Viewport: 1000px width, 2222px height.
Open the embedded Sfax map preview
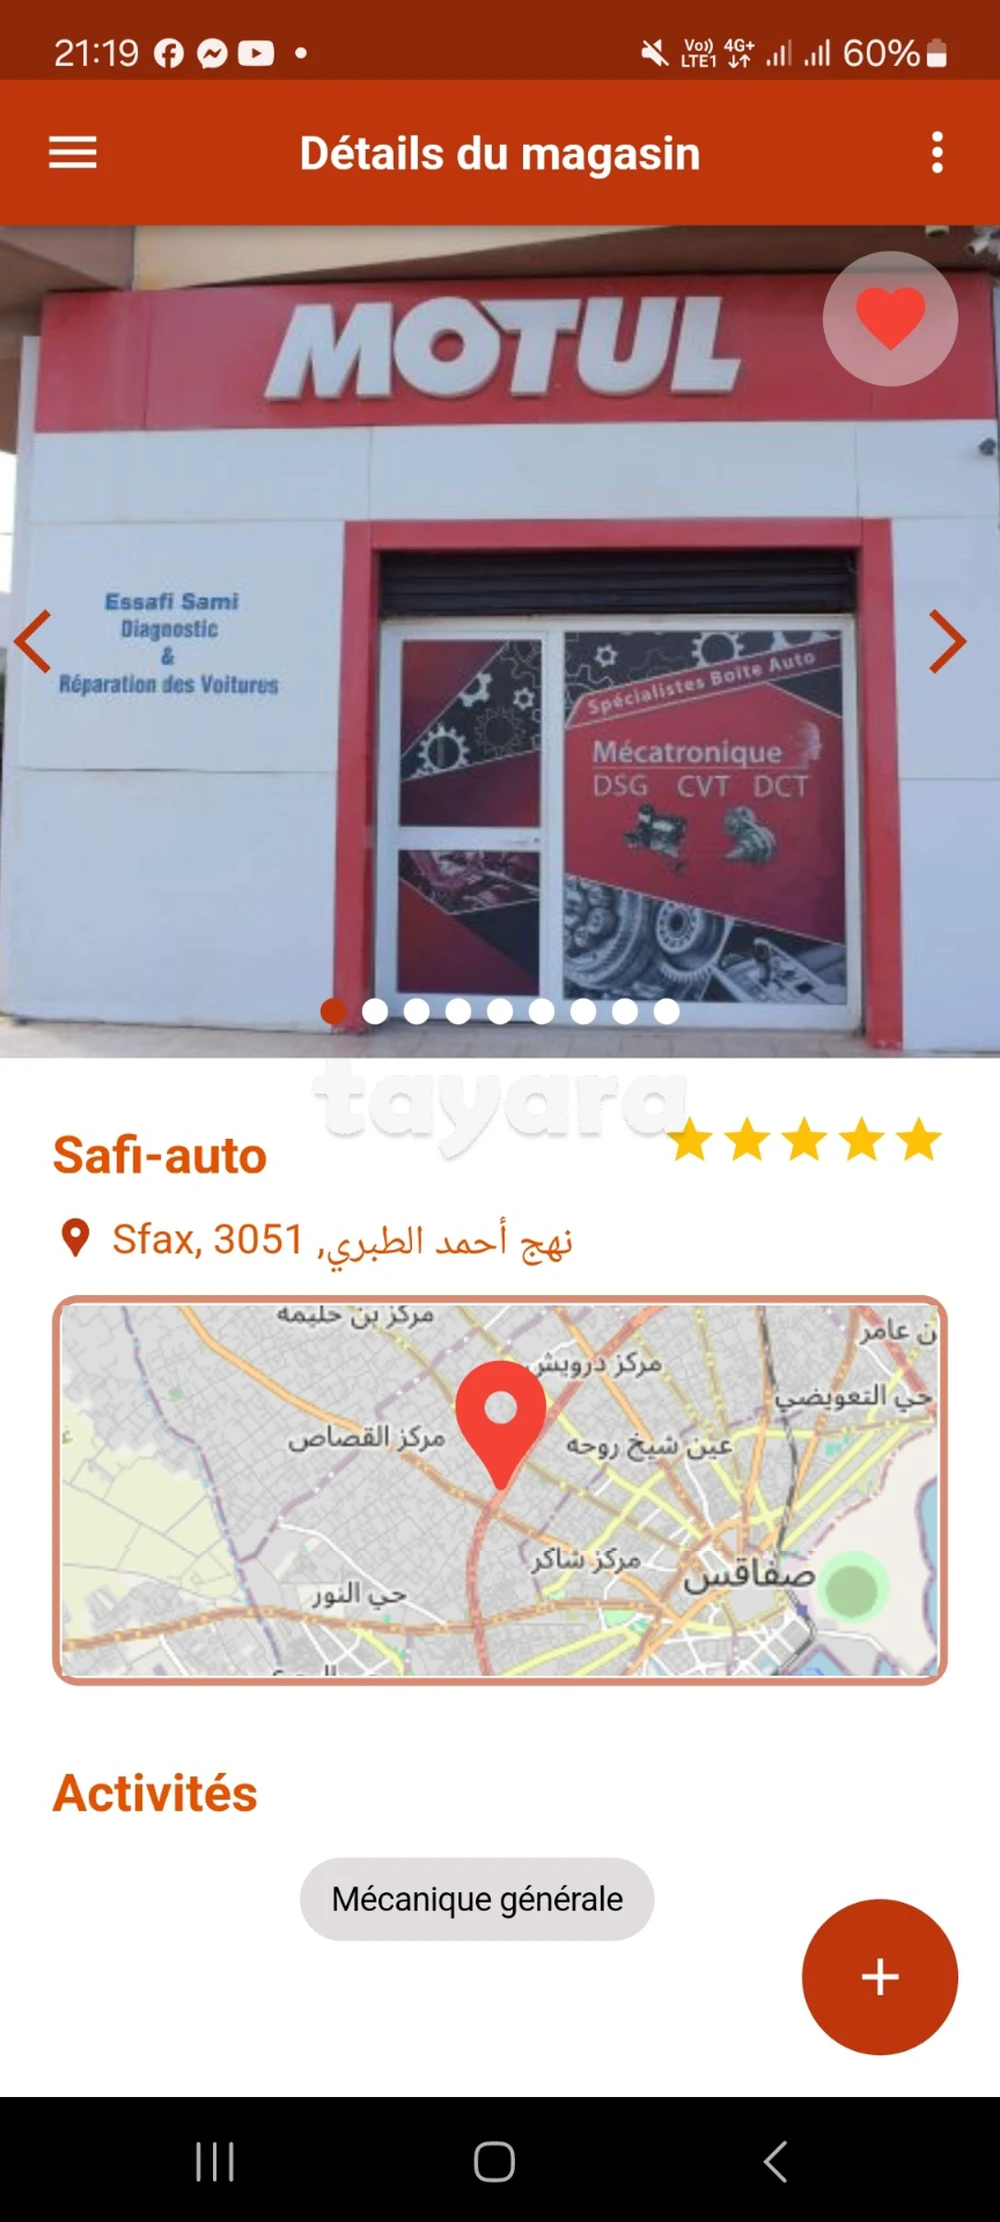point(500,1490)
